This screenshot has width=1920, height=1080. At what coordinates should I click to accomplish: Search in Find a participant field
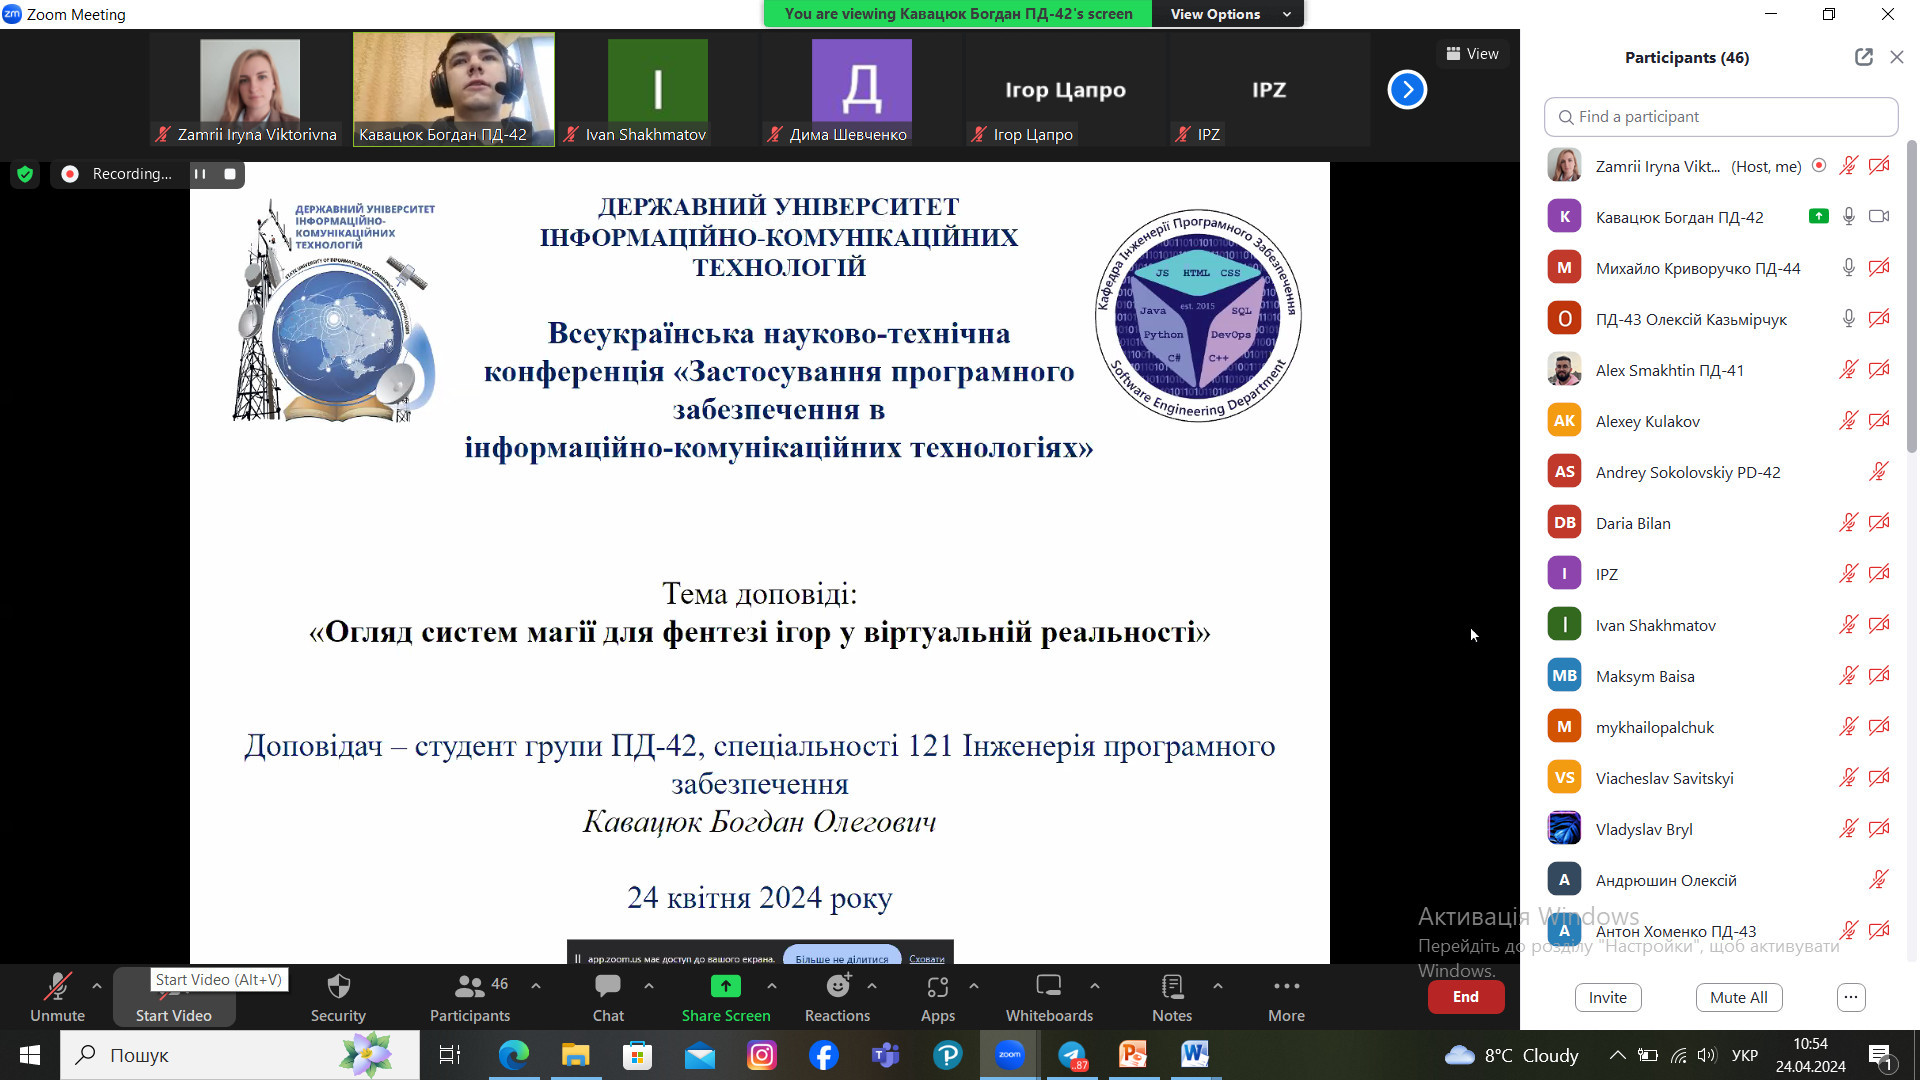(x=1721, y=117)
